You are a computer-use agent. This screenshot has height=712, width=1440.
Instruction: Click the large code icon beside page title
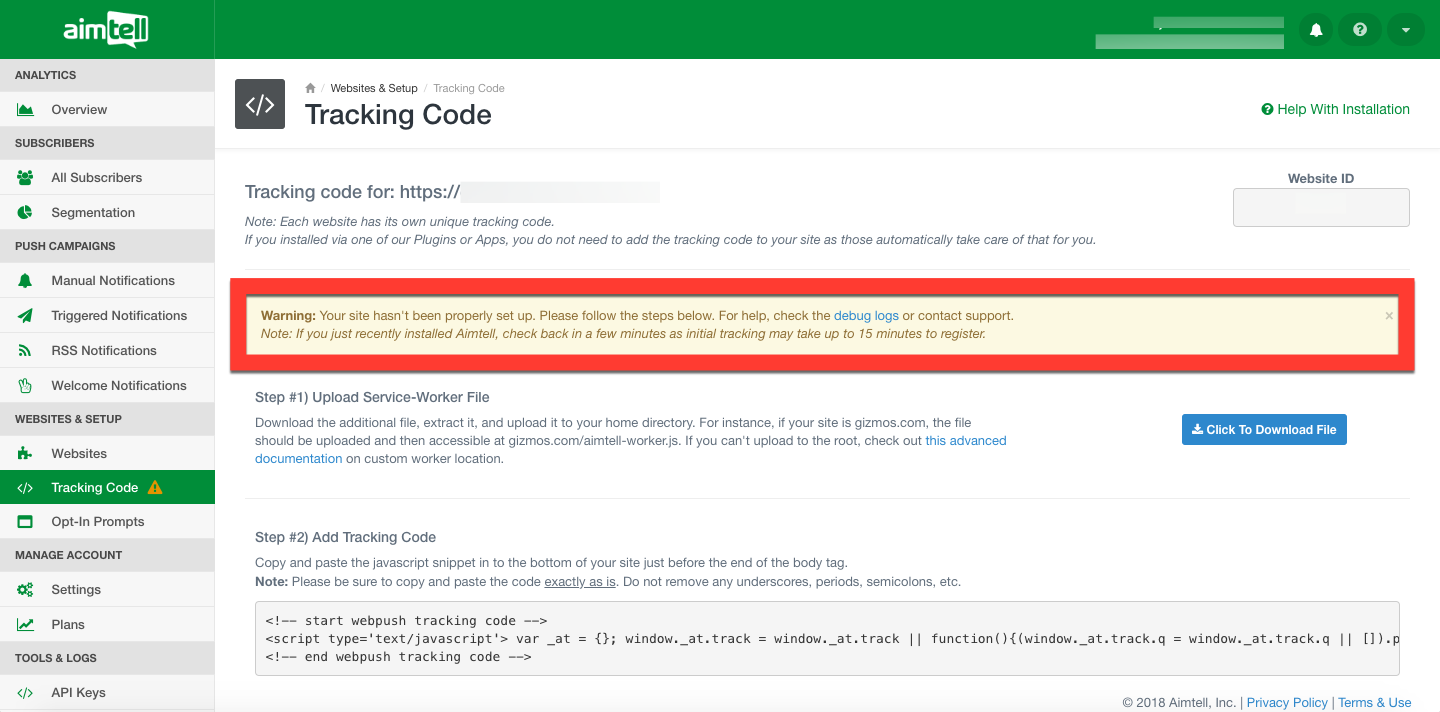coord(260,104)
